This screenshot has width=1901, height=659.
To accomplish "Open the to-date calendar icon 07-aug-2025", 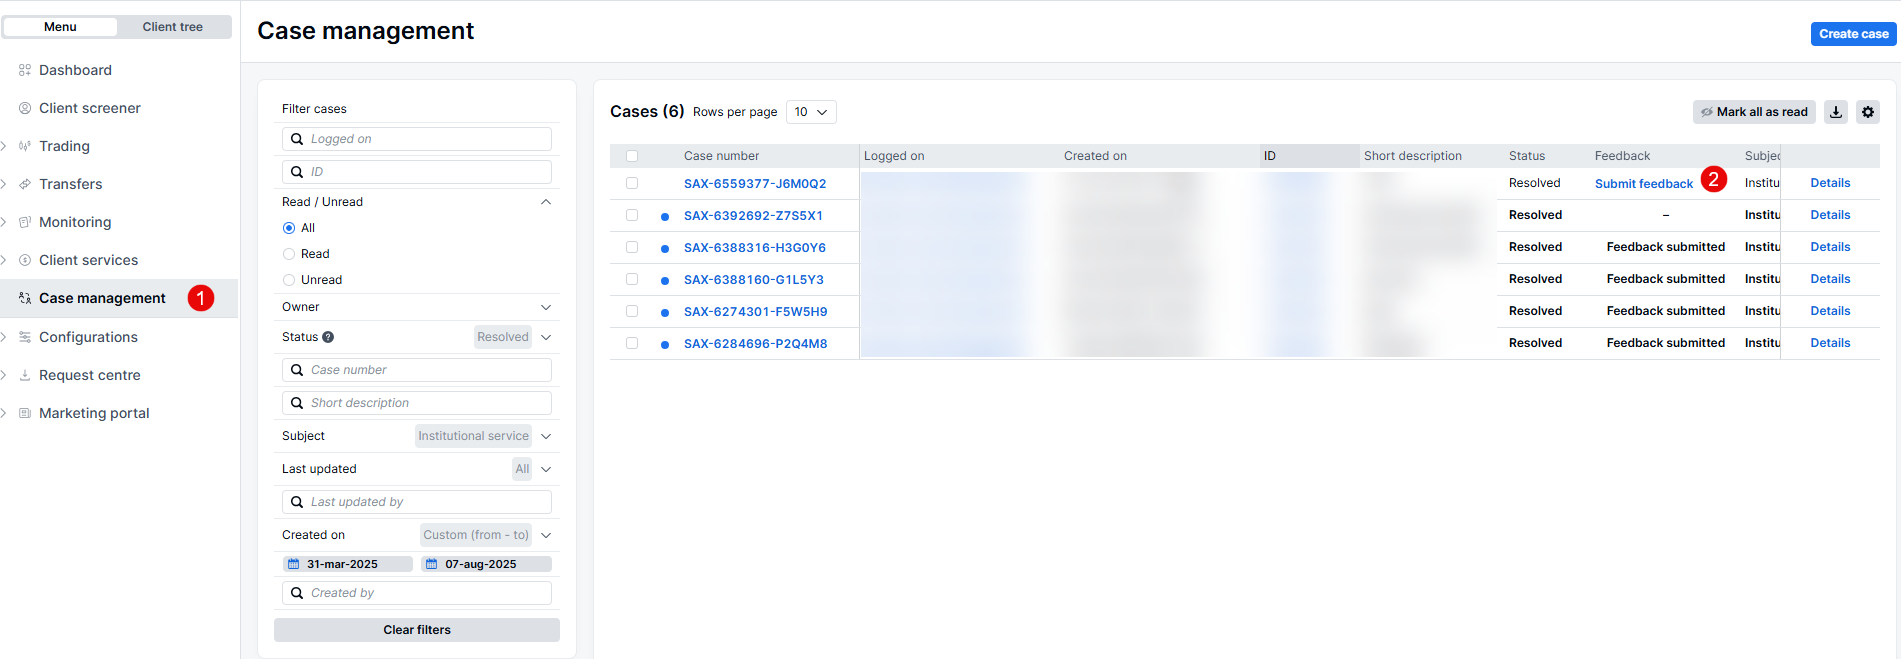I will click(x=432, y=564).
